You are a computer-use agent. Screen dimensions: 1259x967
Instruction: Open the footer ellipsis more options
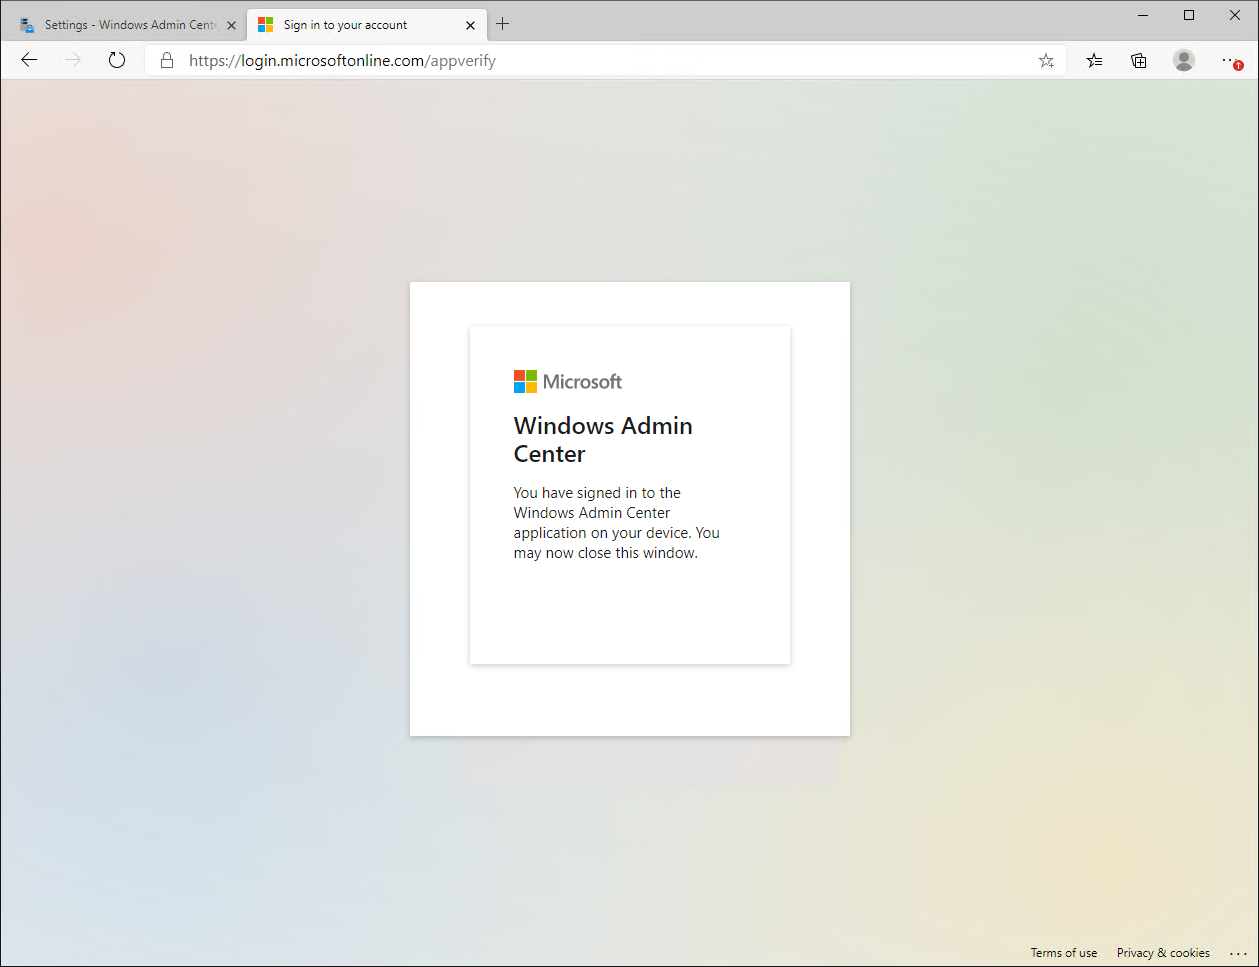(1238, 953)
